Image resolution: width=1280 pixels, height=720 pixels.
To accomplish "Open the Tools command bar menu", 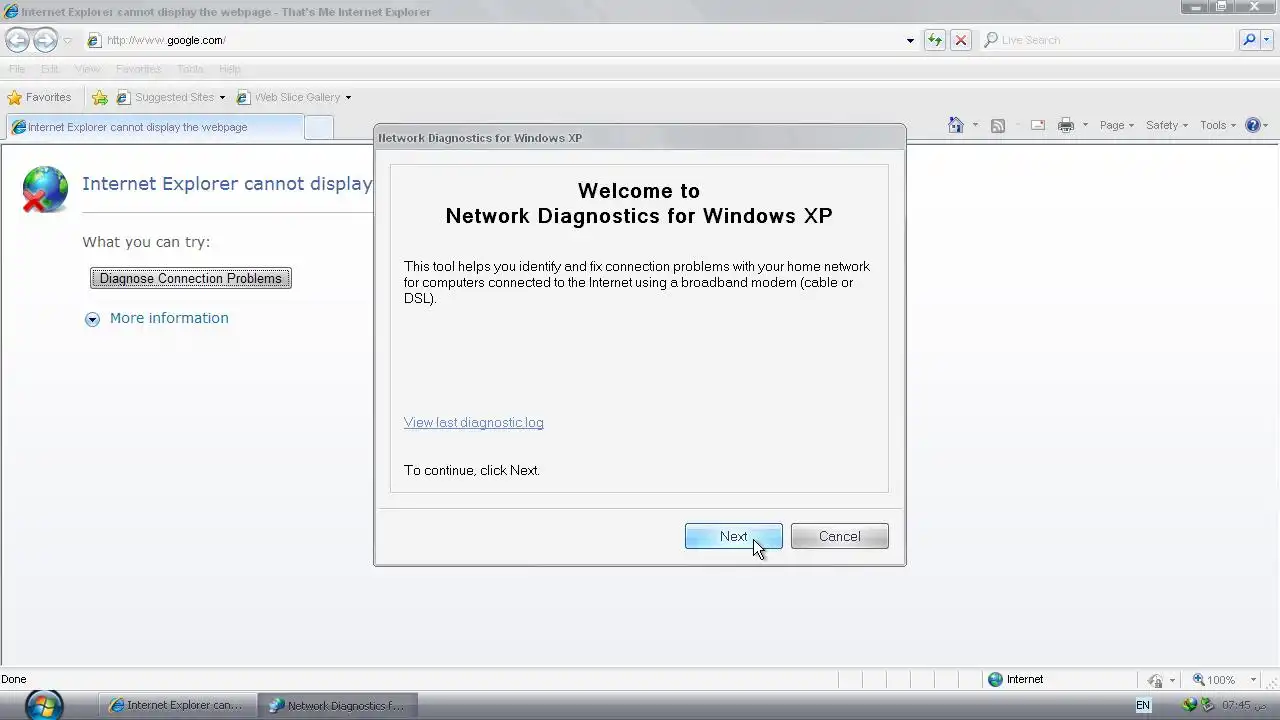I will [x=1218, y=125].
